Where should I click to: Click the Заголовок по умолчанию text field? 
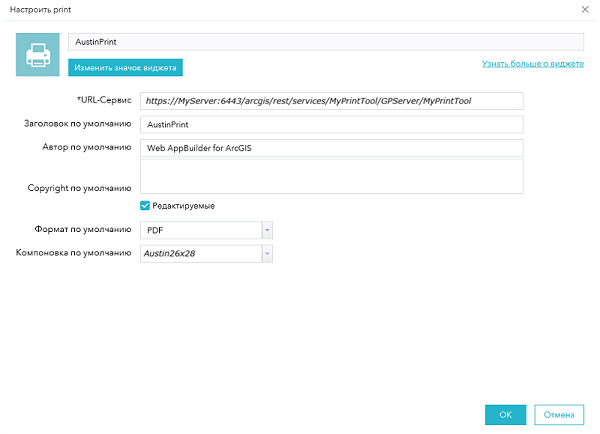pyautogui.click(x=332, y=125)
